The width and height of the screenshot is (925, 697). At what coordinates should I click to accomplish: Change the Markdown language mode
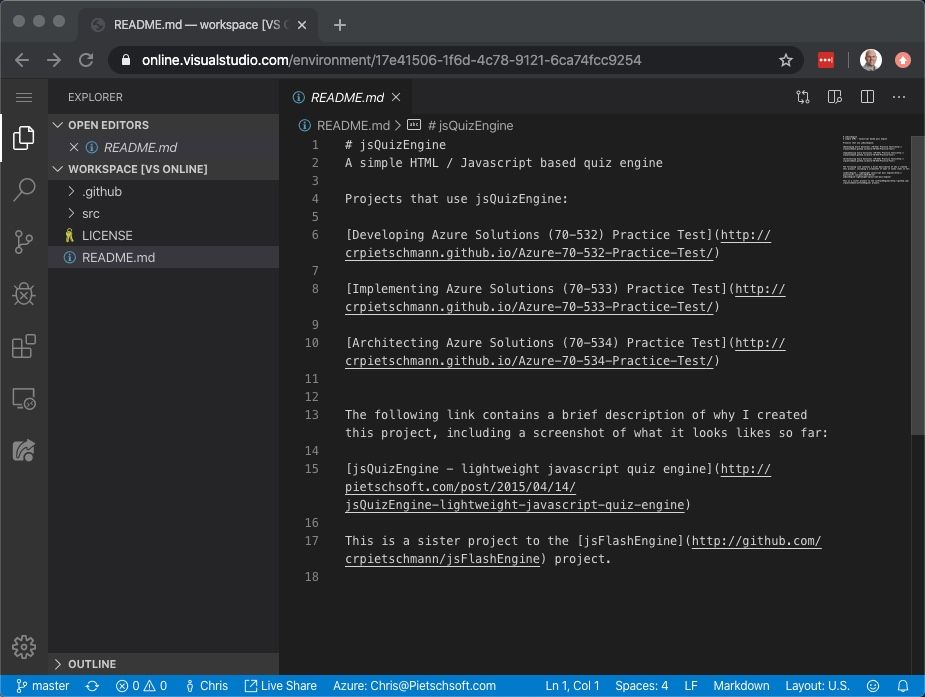pos(741,686)
